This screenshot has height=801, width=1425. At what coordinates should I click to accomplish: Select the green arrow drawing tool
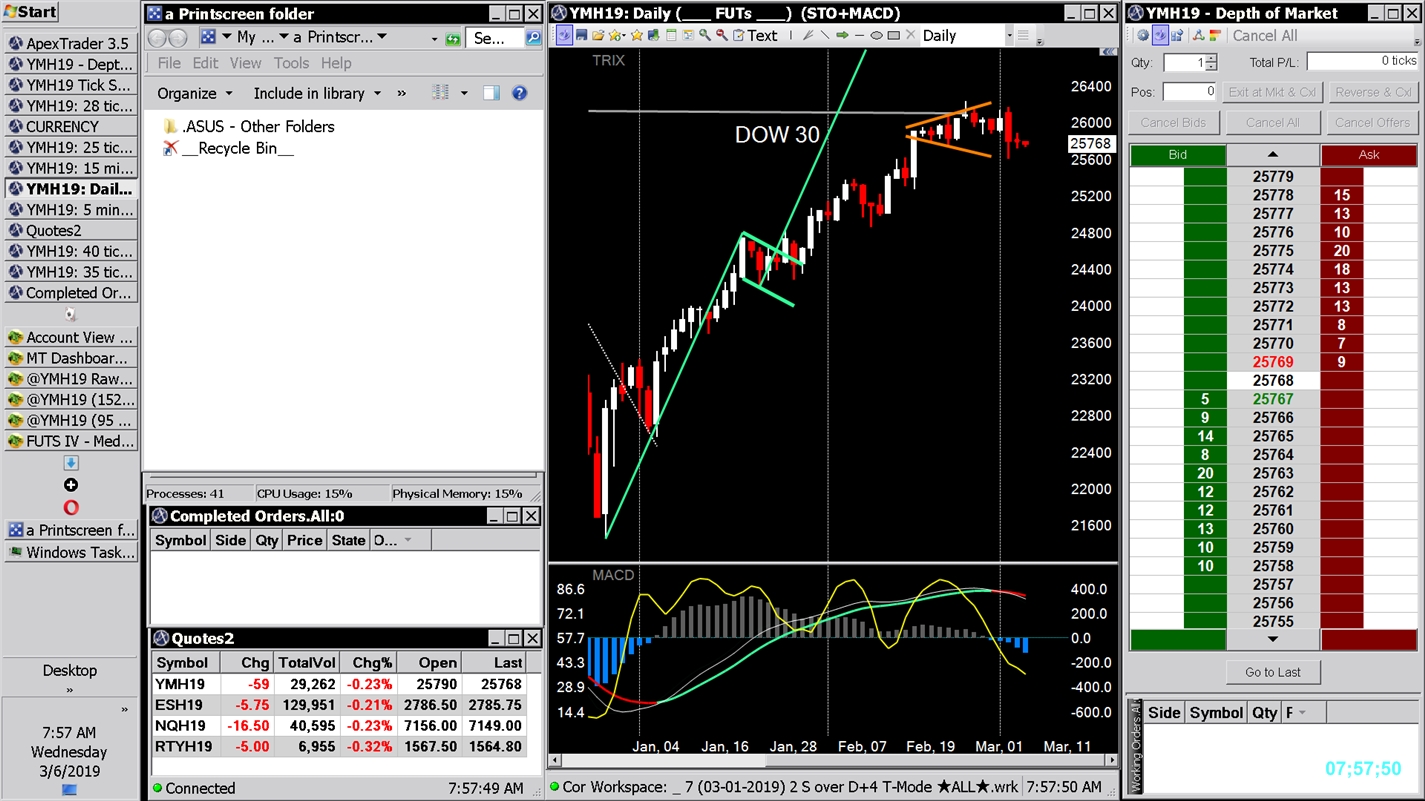(x=843, y=35)
